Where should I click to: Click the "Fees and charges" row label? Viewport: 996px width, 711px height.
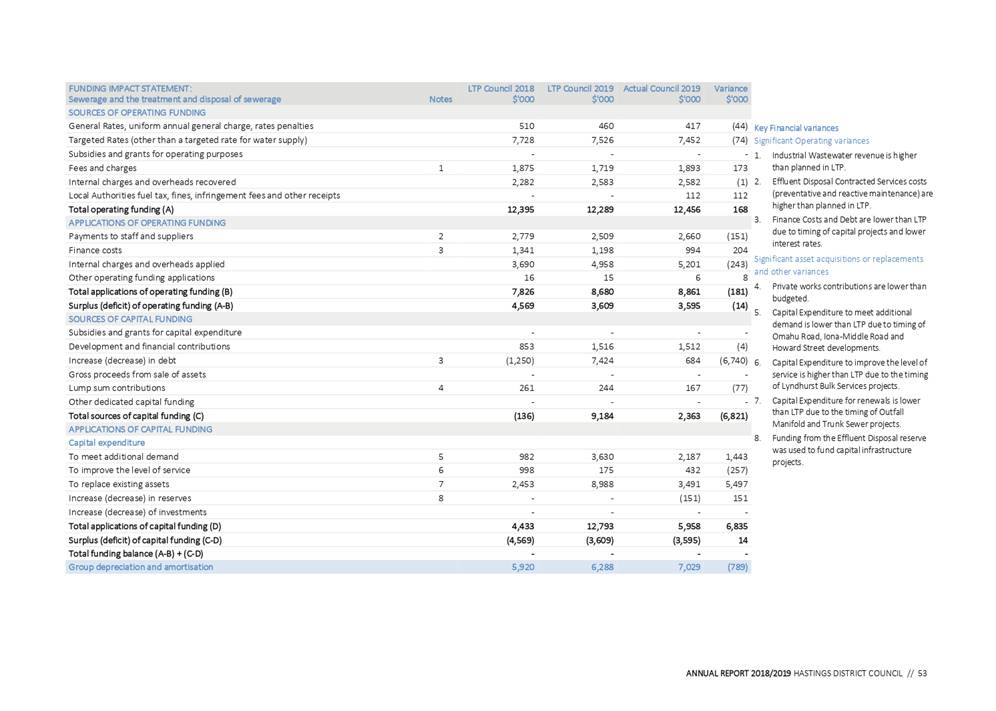pos(102,168)
